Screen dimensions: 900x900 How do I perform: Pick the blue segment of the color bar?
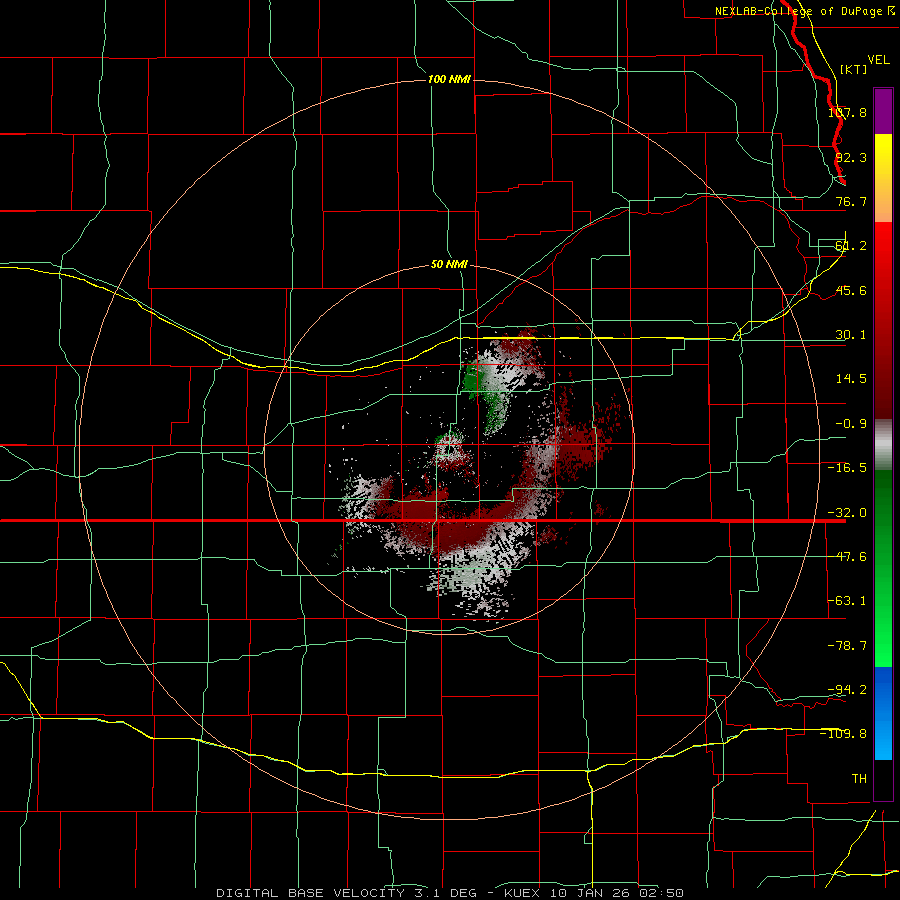tap(883, 713)
